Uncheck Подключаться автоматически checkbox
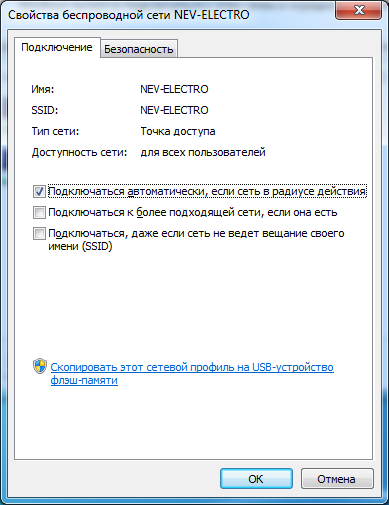Screen dimensions: 389x505 click(39, 192)
